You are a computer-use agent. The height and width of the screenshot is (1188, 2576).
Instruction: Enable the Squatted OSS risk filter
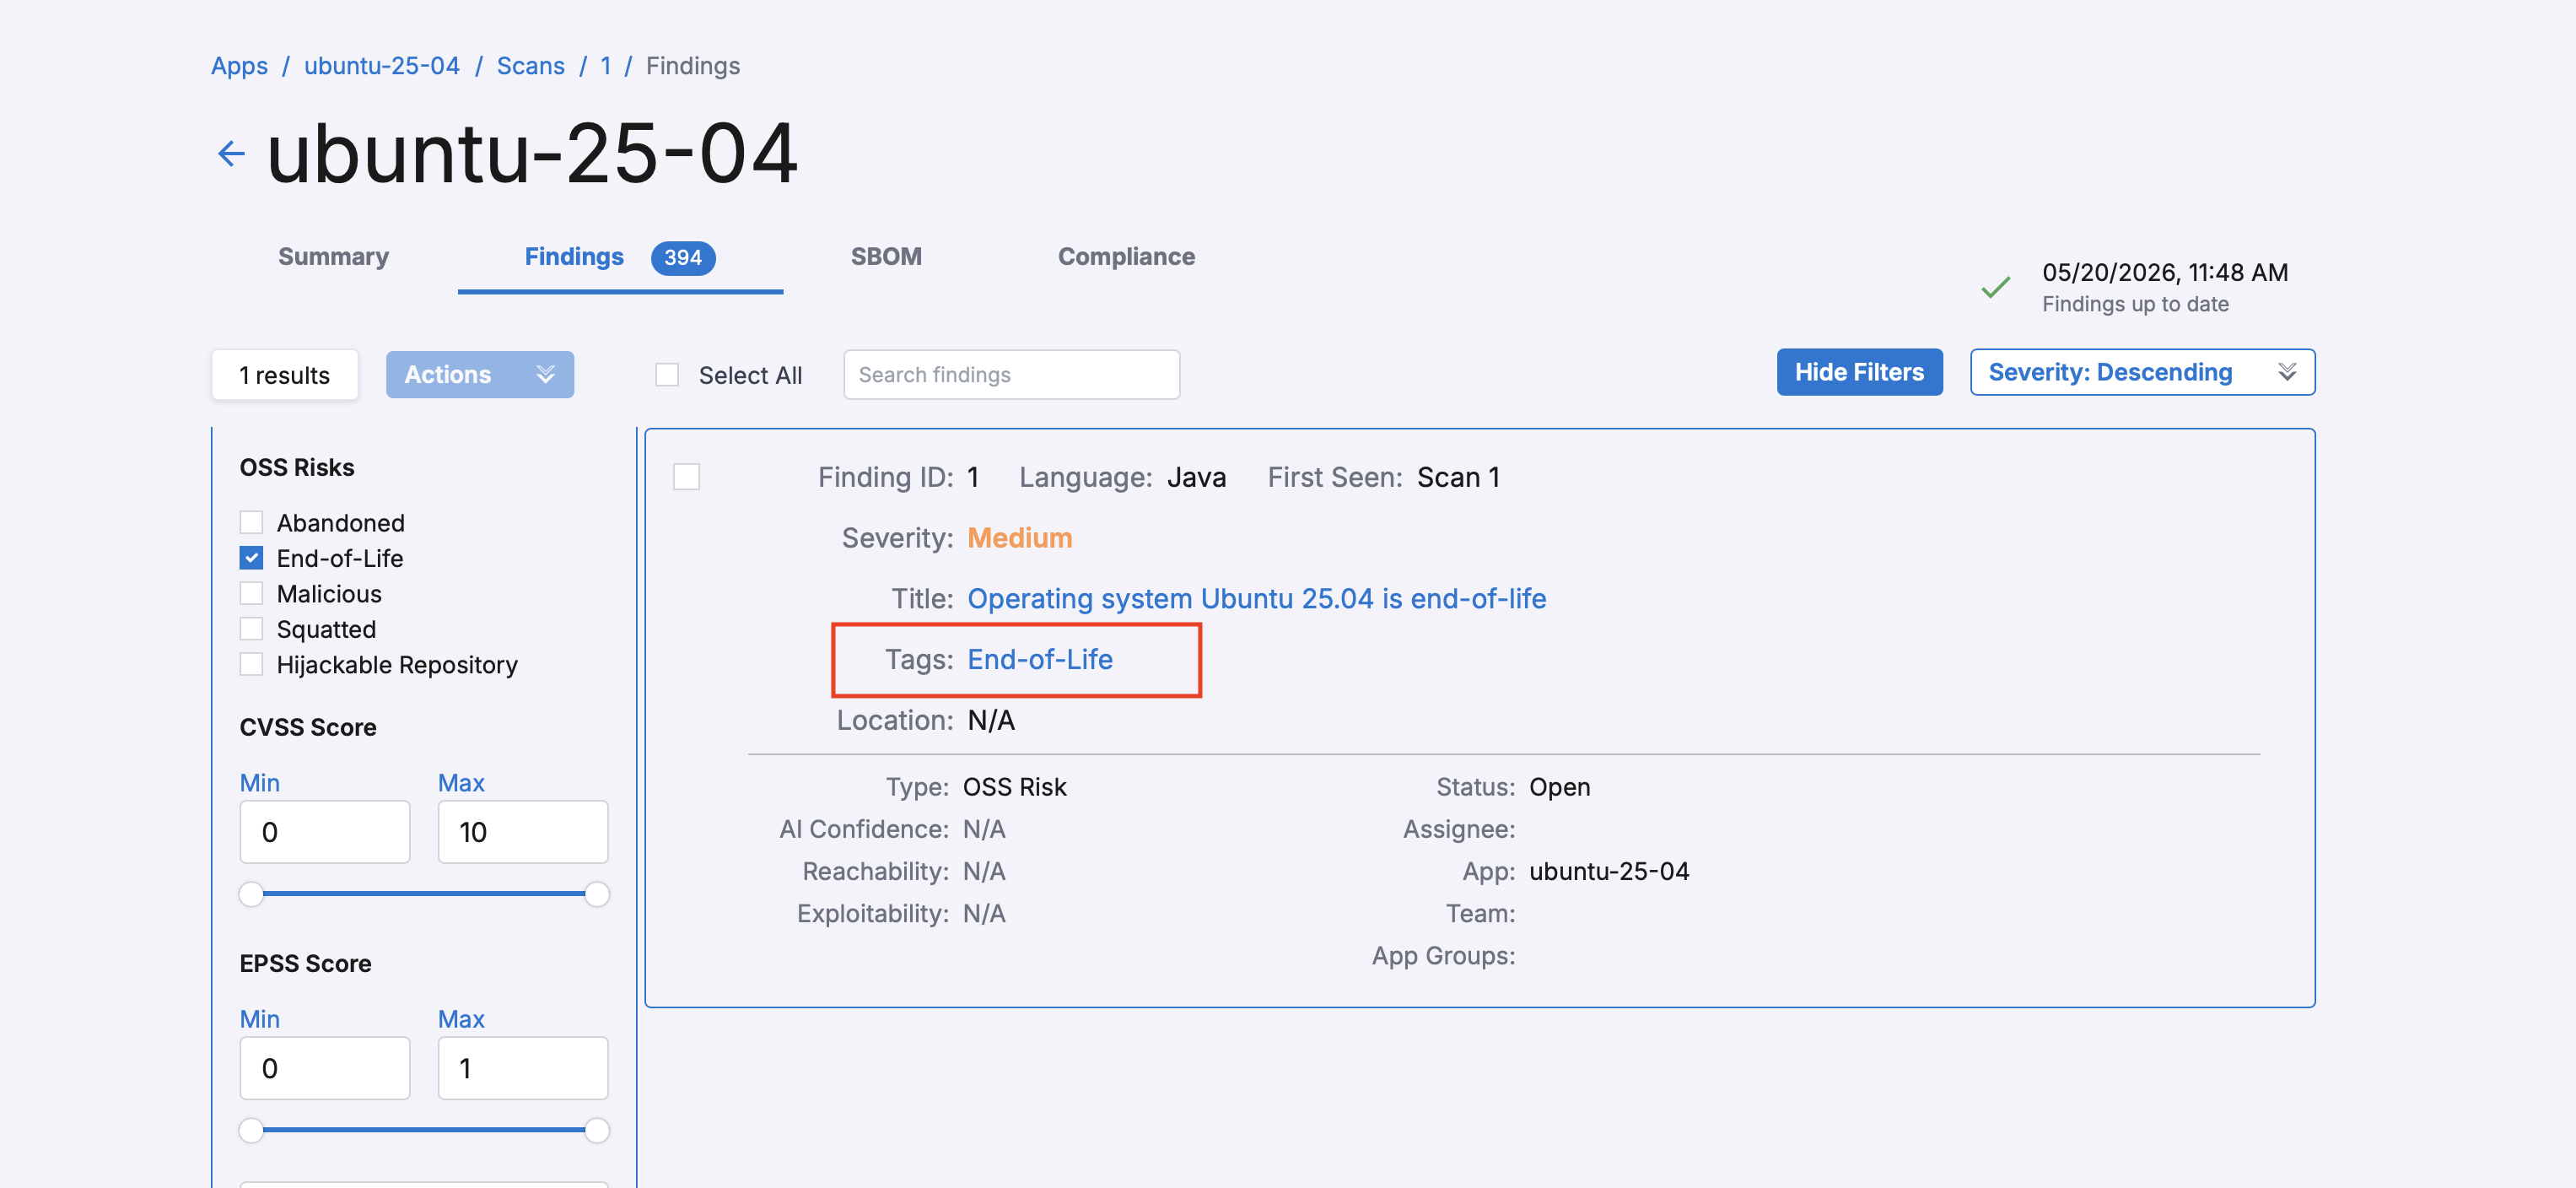point(251,629)
